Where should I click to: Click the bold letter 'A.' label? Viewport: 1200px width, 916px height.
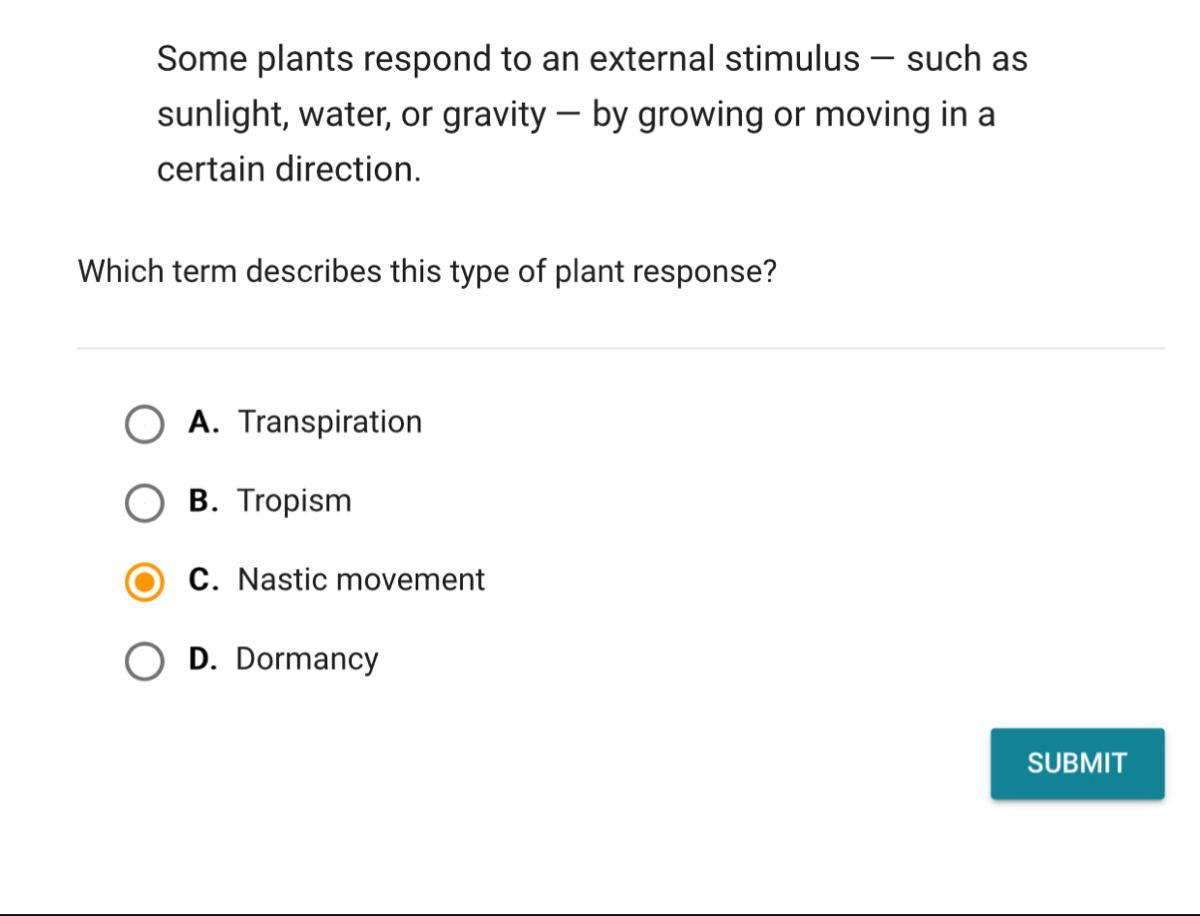click(204, 422)
